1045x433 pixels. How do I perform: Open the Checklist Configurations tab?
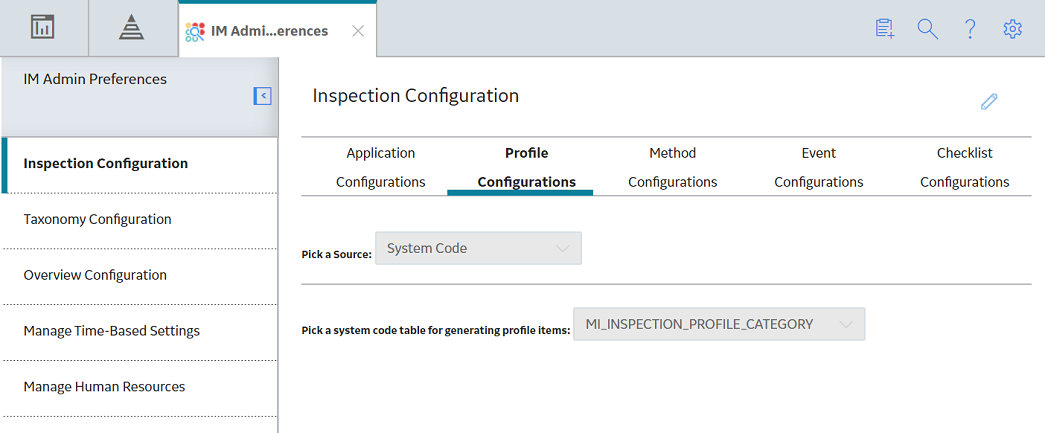tap(964, 167)
